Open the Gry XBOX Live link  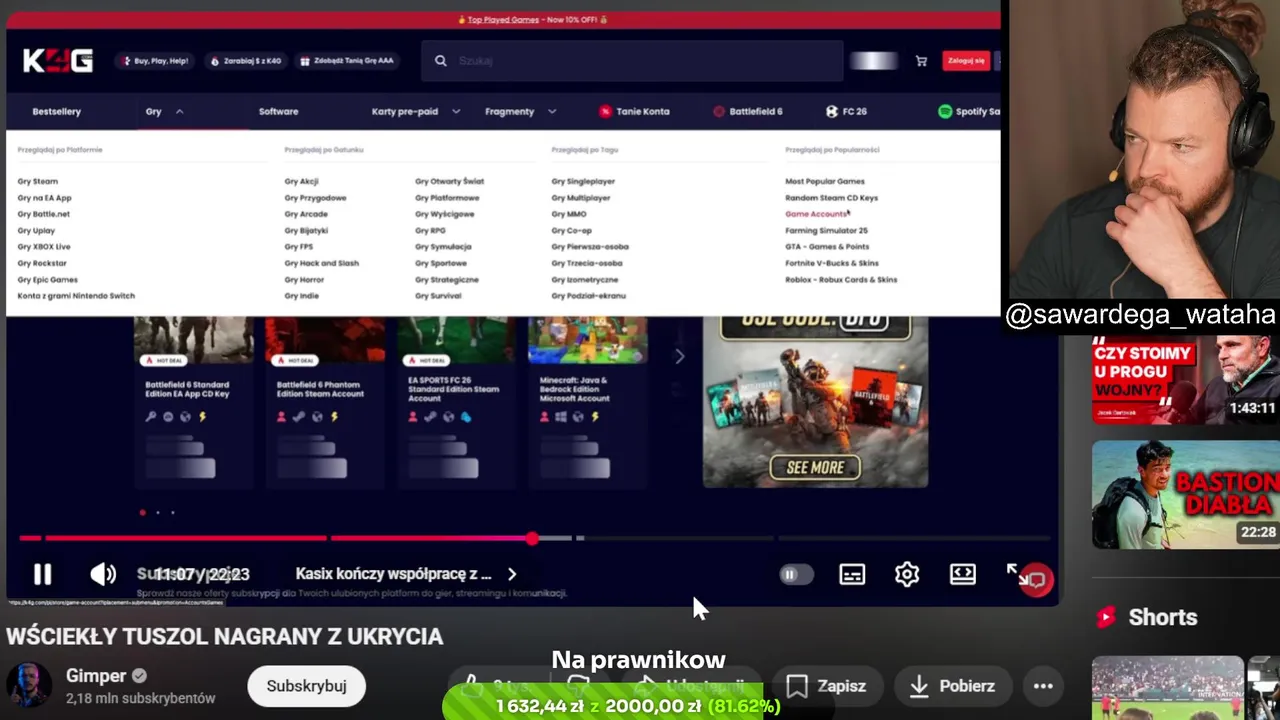[x=43, y=247]
